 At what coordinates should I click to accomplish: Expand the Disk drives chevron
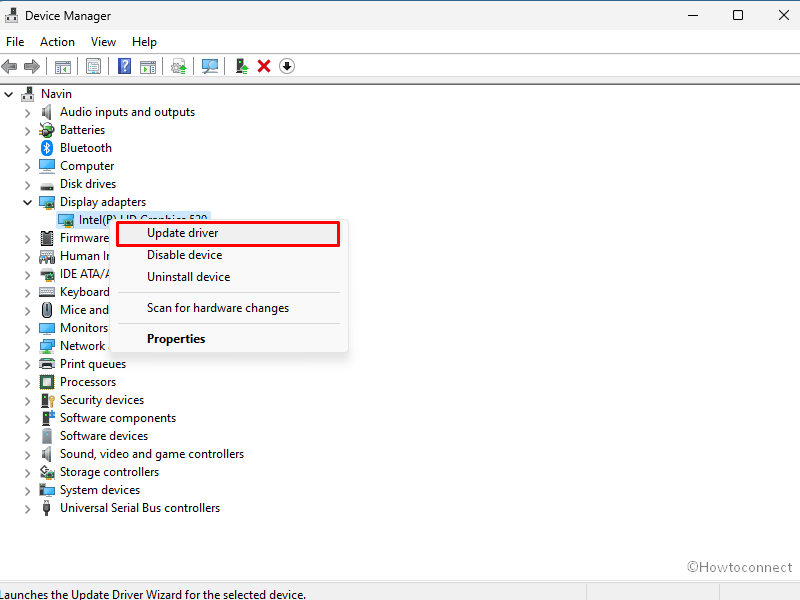click(28, 185)
